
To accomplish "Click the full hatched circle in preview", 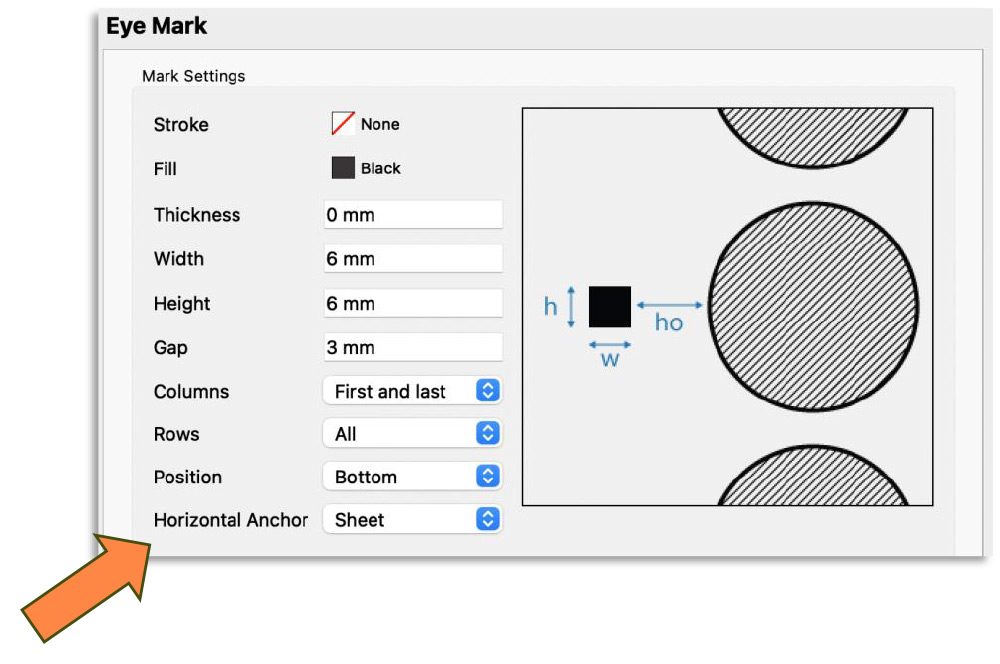I will (813, 306).
